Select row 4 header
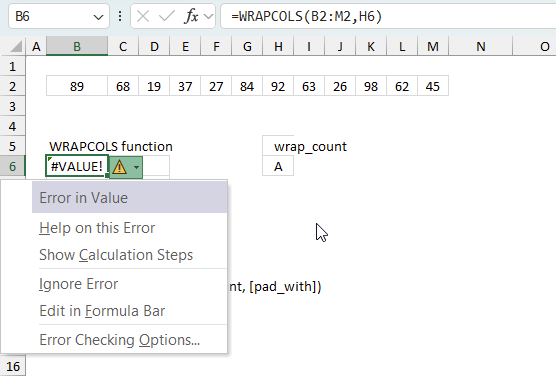Viewport: 556px width, 376px height. click(13, 126)
